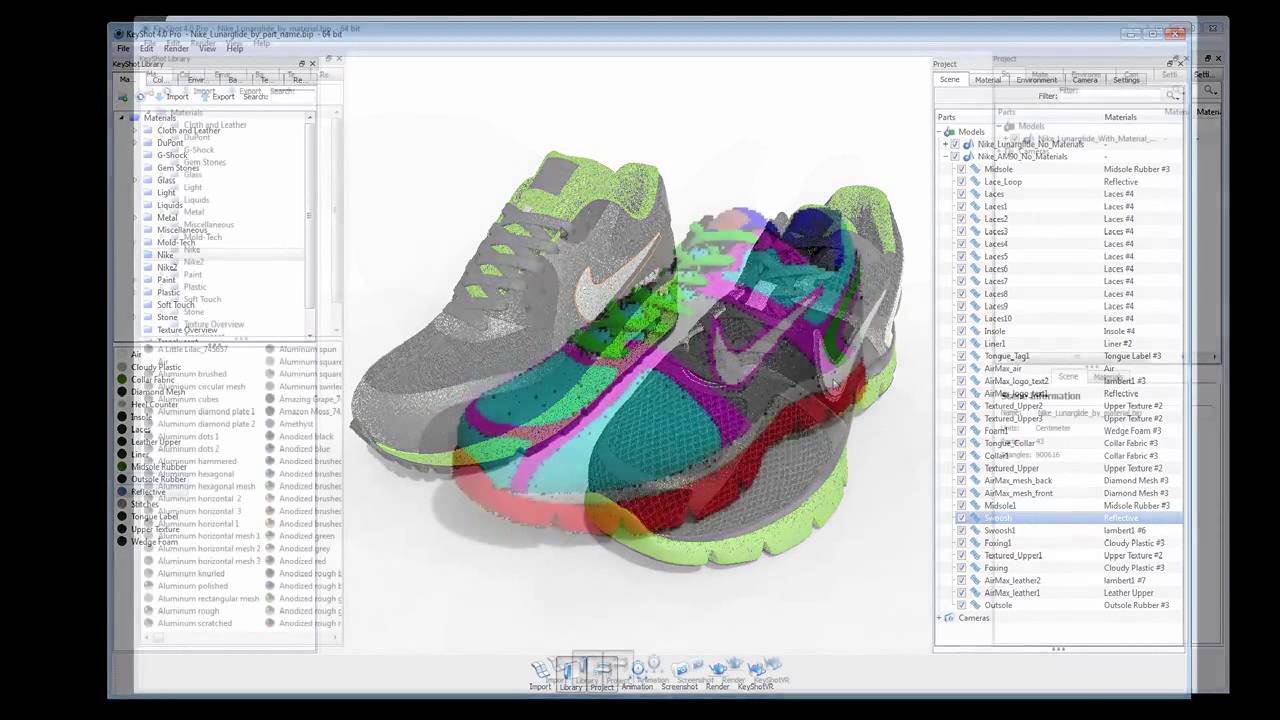1280x720 pixels.
Task: Expand the Cloth and Leather folder
Action: (135, 130)
